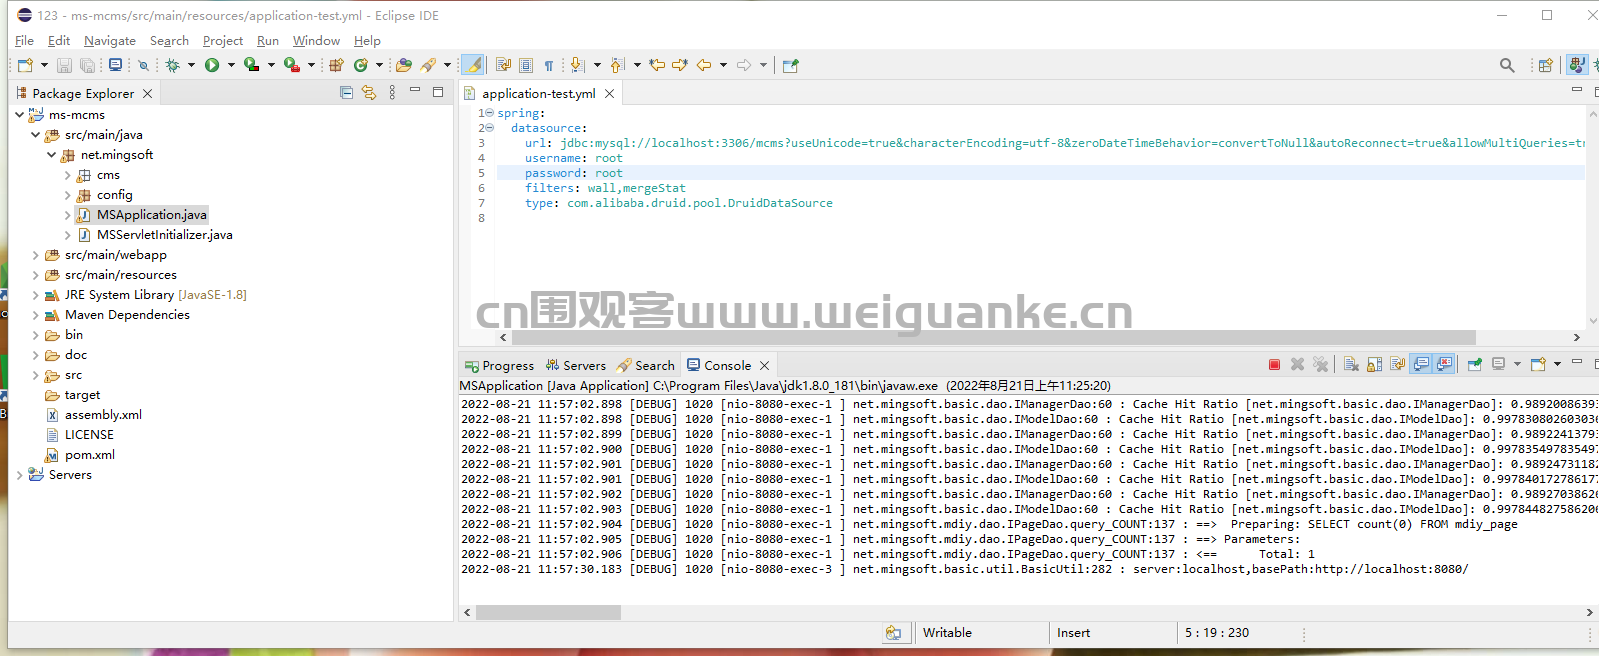Collapse the ms-mcms project node
The height and width of the screenshot is (656, 1599).
tap(20, 115)
